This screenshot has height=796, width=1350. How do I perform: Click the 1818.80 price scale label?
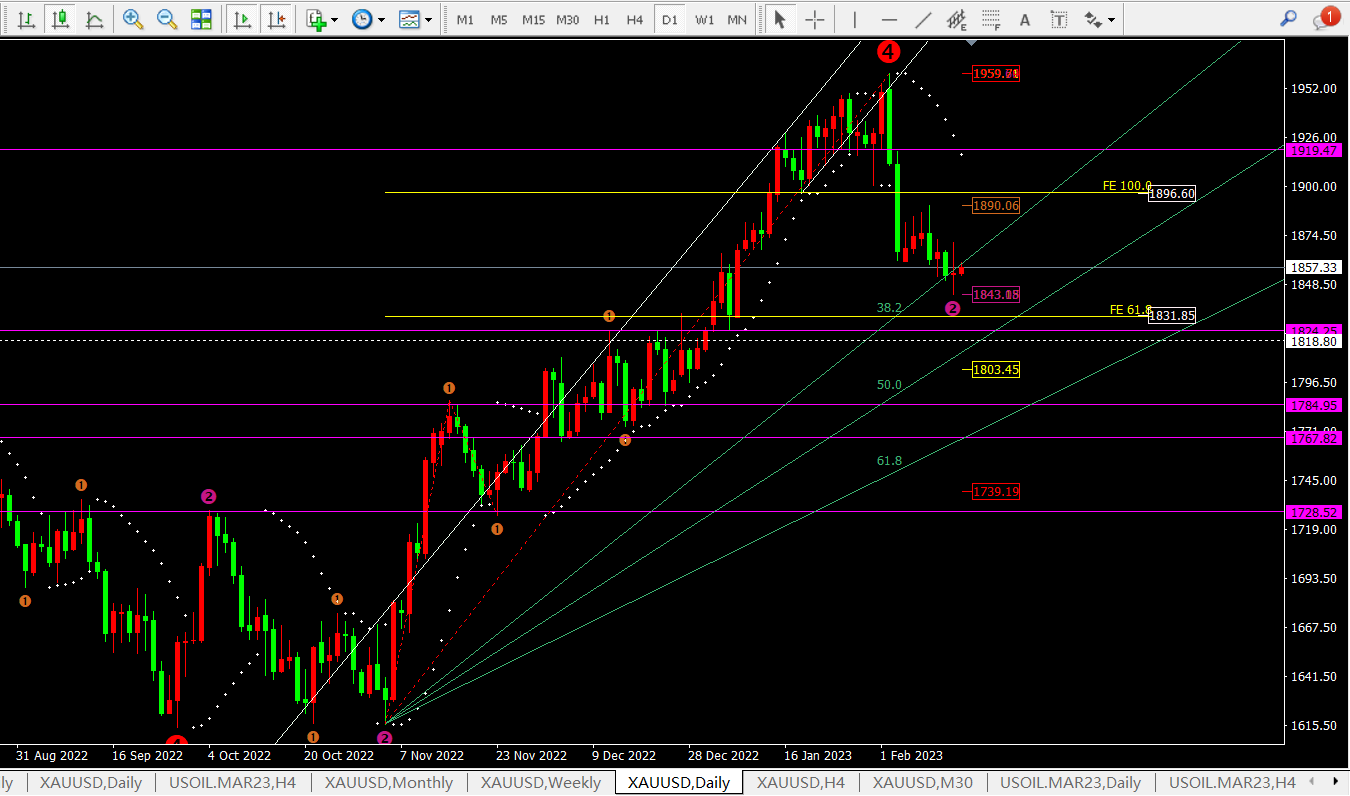pyautogui.click(x=1313, y=341)
